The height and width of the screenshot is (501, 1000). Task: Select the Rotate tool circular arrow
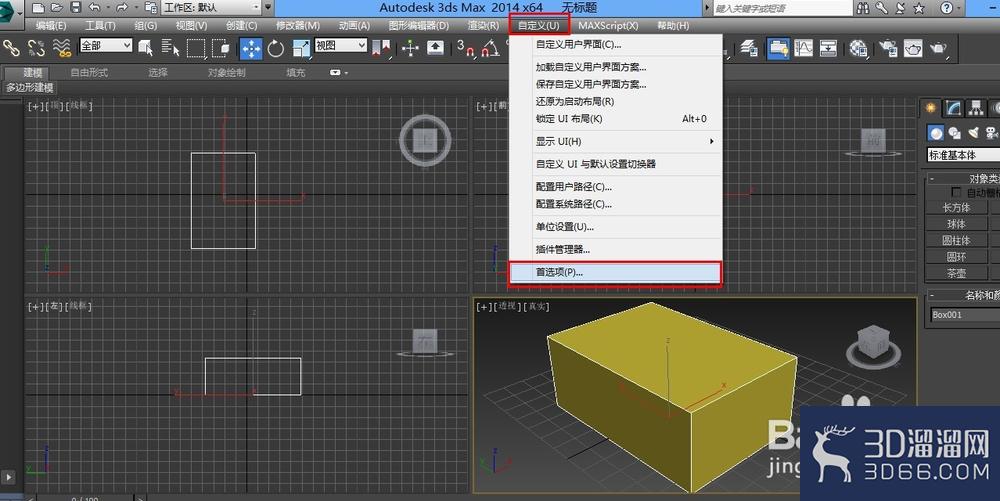pyautogui.click(x=276, y=48)
